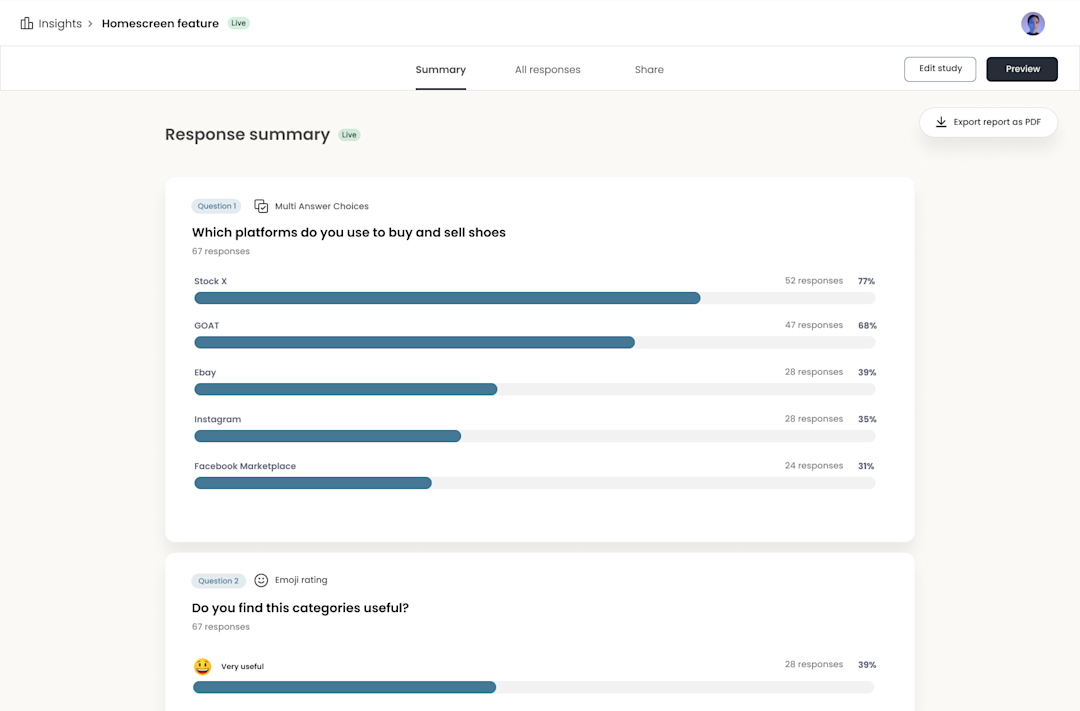Click the Stock X label

pyautogui.click(x=210, y=281)
